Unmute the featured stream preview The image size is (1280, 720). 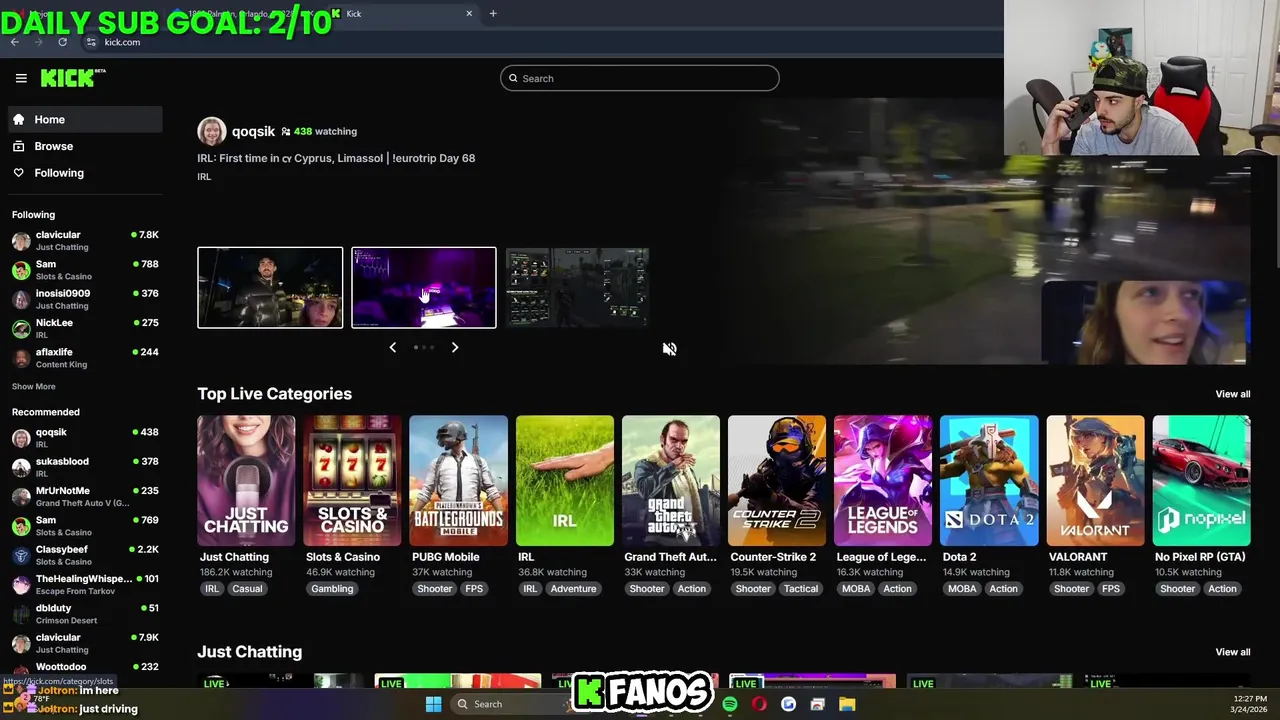click(x=670, y=349)
